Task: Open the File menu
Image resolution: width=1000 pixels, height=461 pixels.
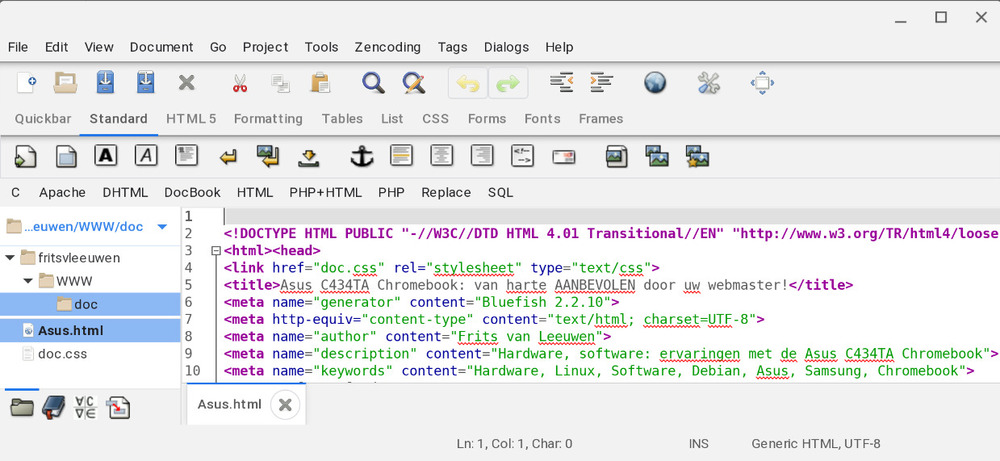Action: [x=18, y=47]
